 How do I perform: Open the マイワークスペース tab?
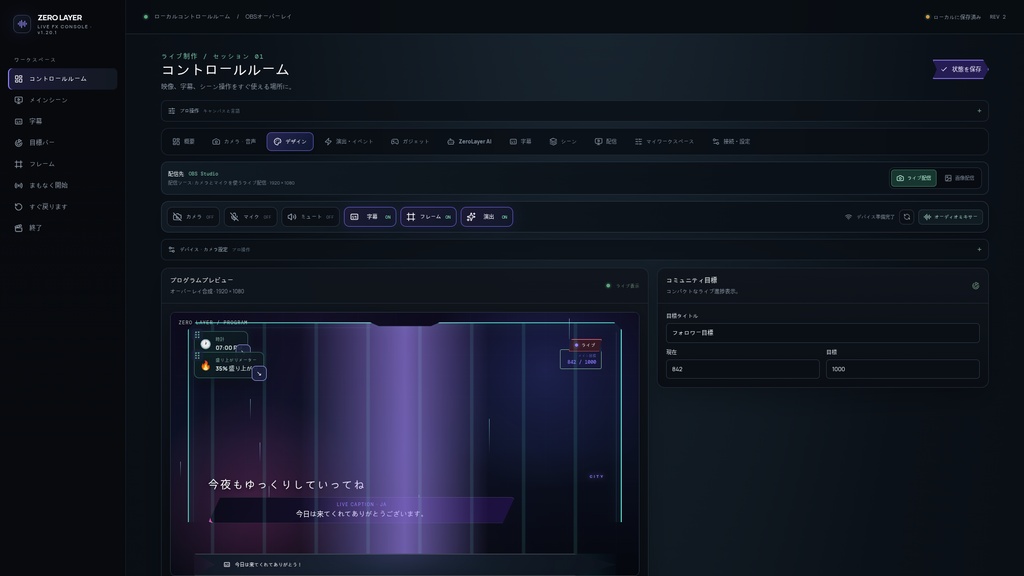point(664,142)
